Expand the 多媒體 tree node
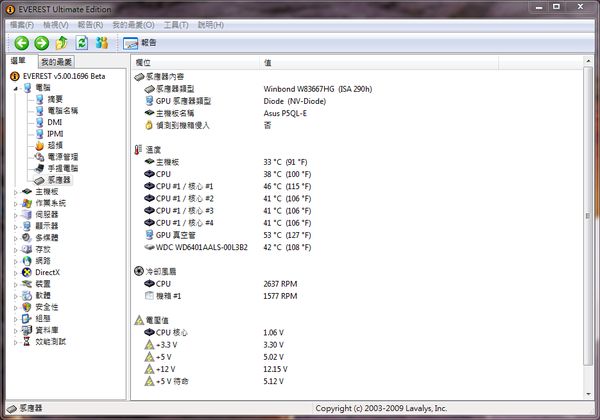The height and width of the screenshot is (420, 600). [x=16, y=238]
